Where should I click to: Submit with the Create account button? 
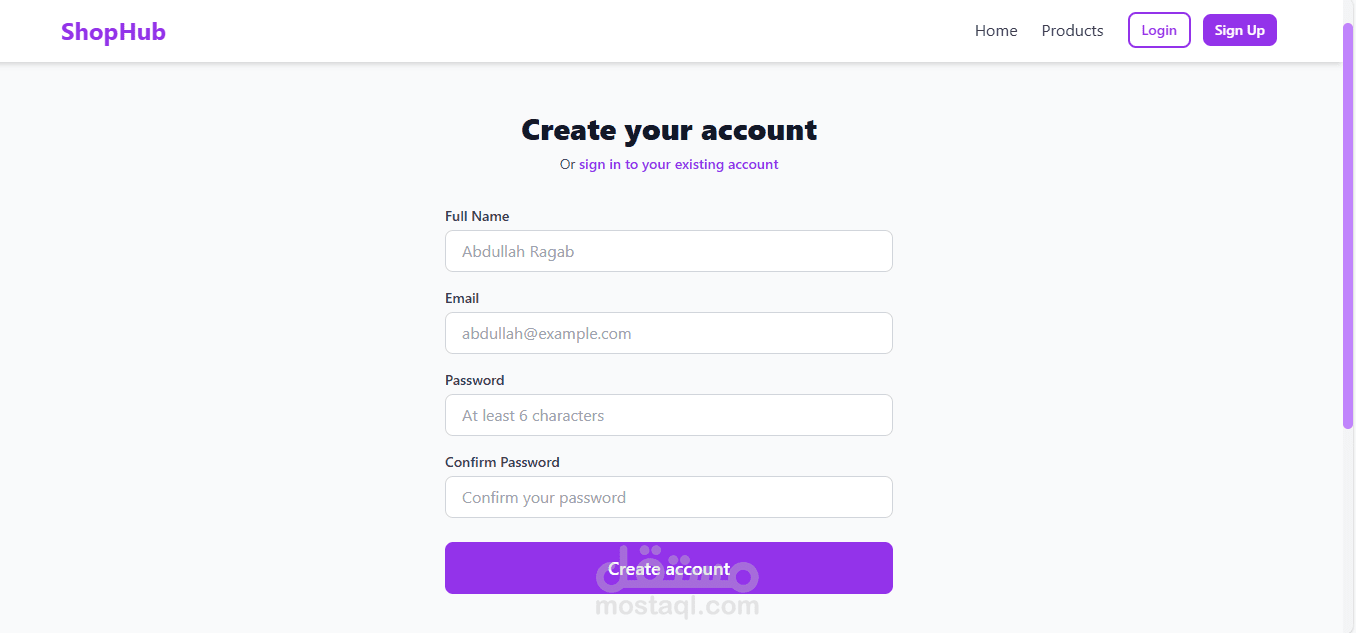click(668, 568)
